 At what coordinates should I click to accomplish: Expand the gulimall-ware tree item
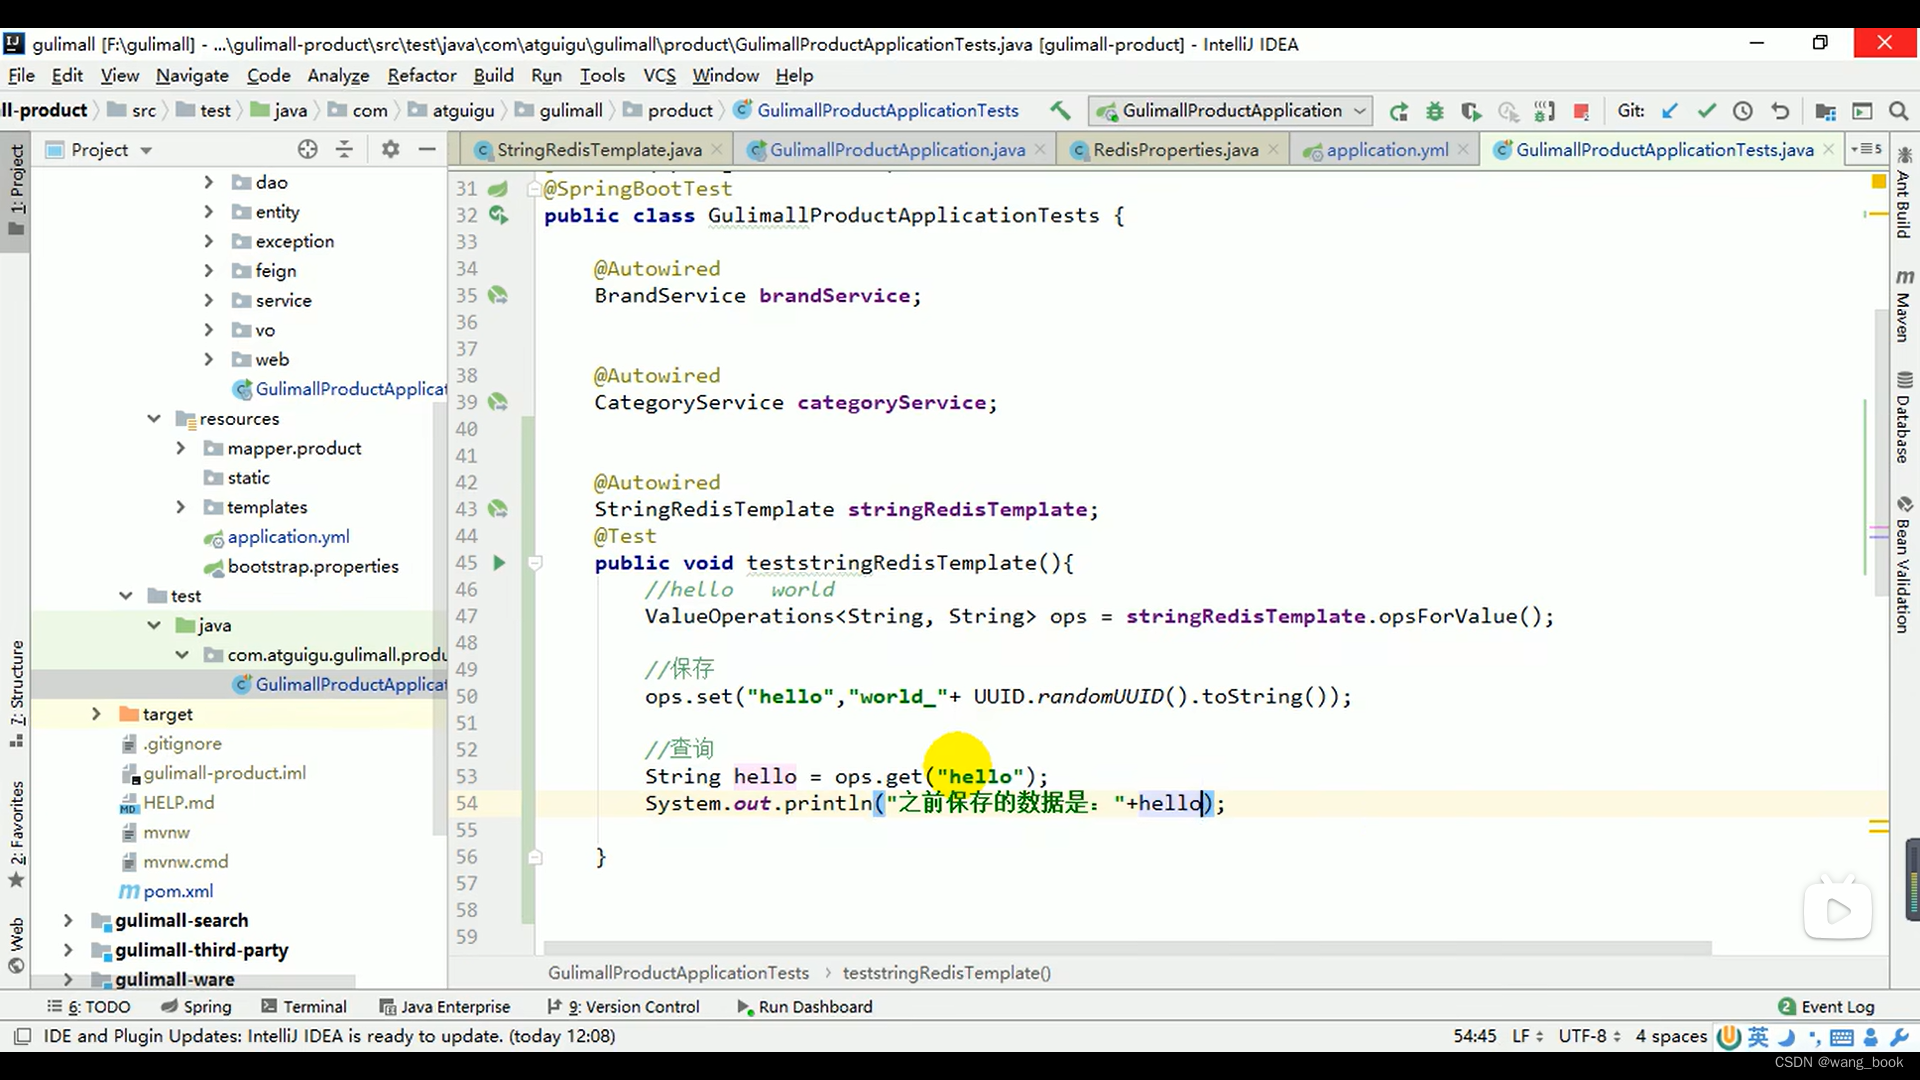point(67,978)
